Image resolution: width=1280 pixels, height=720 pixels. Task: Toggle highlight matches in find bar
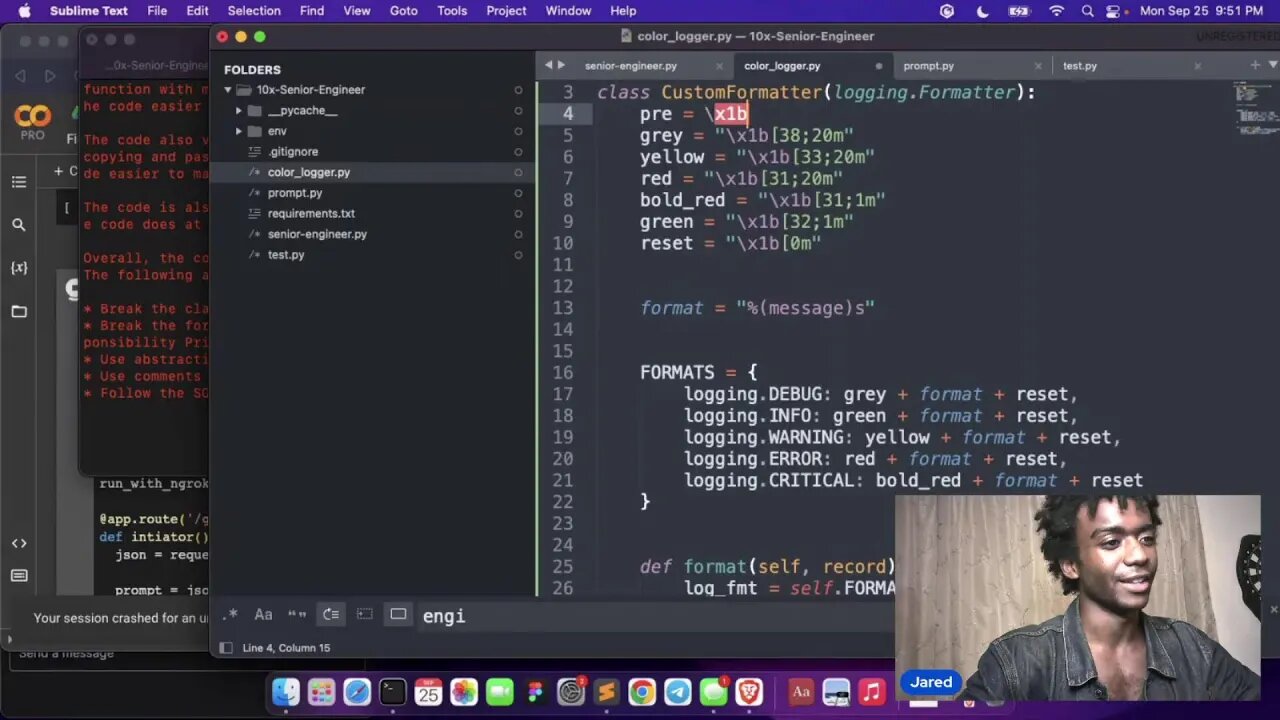pyautogui.click(x=398, y=614)
